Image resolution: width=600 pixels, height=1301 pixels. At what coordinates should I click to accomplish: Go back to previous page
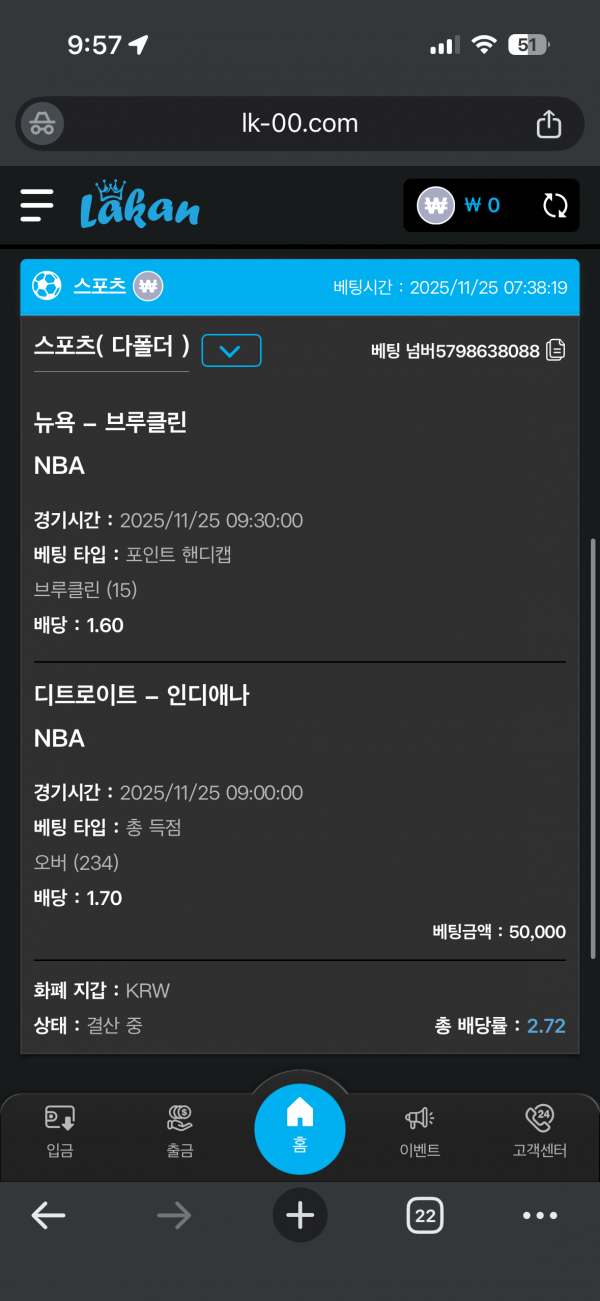[x=48, y=1215]
